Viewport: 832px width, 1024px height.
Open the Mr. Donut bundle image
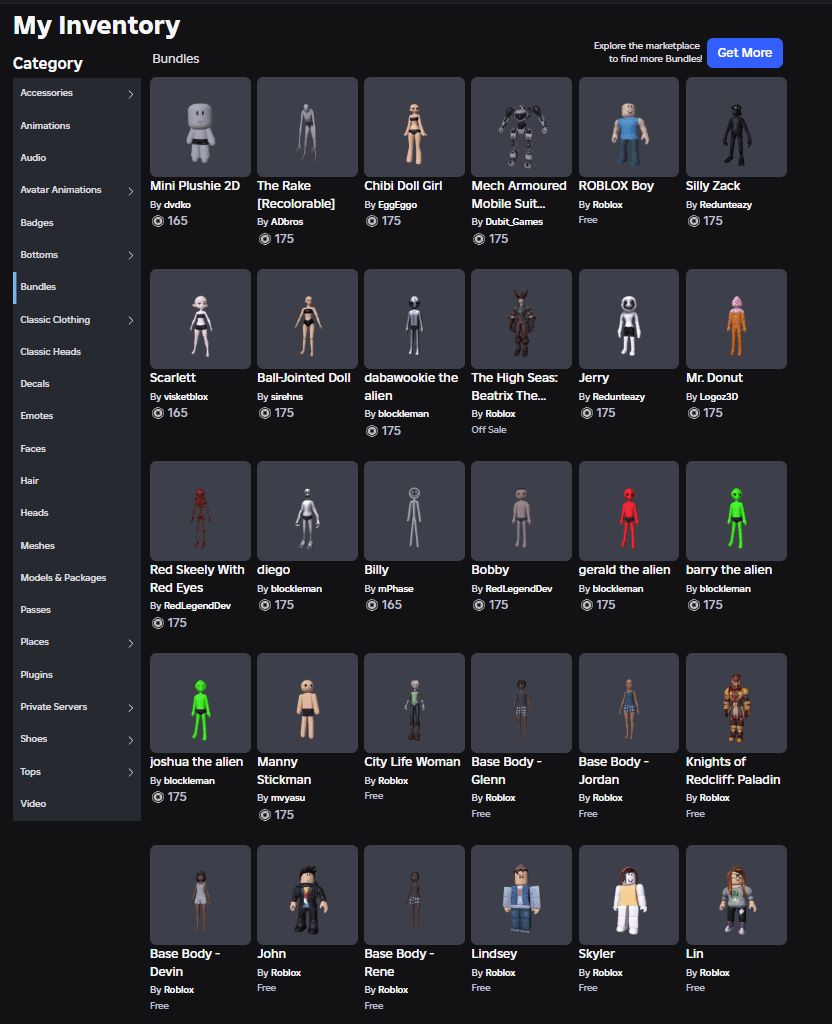[736, 319]
